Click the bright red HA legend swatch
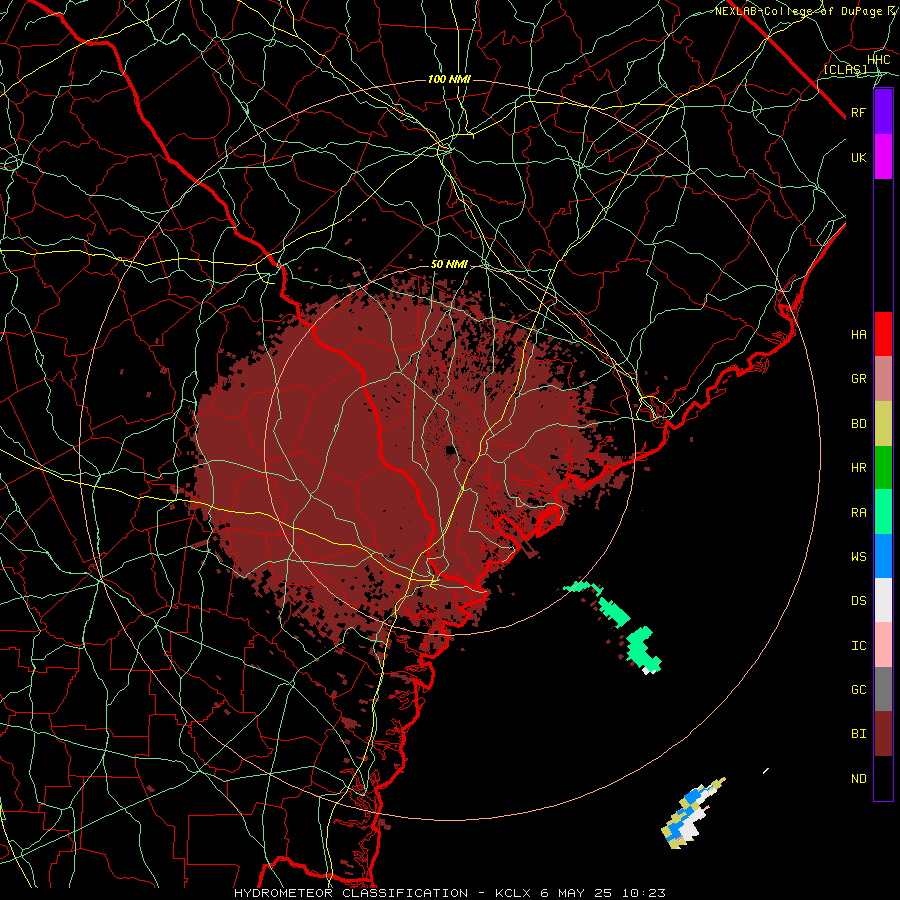Image resolution: width=900 pixels, height=900 pixels. [x=883, y=334]
